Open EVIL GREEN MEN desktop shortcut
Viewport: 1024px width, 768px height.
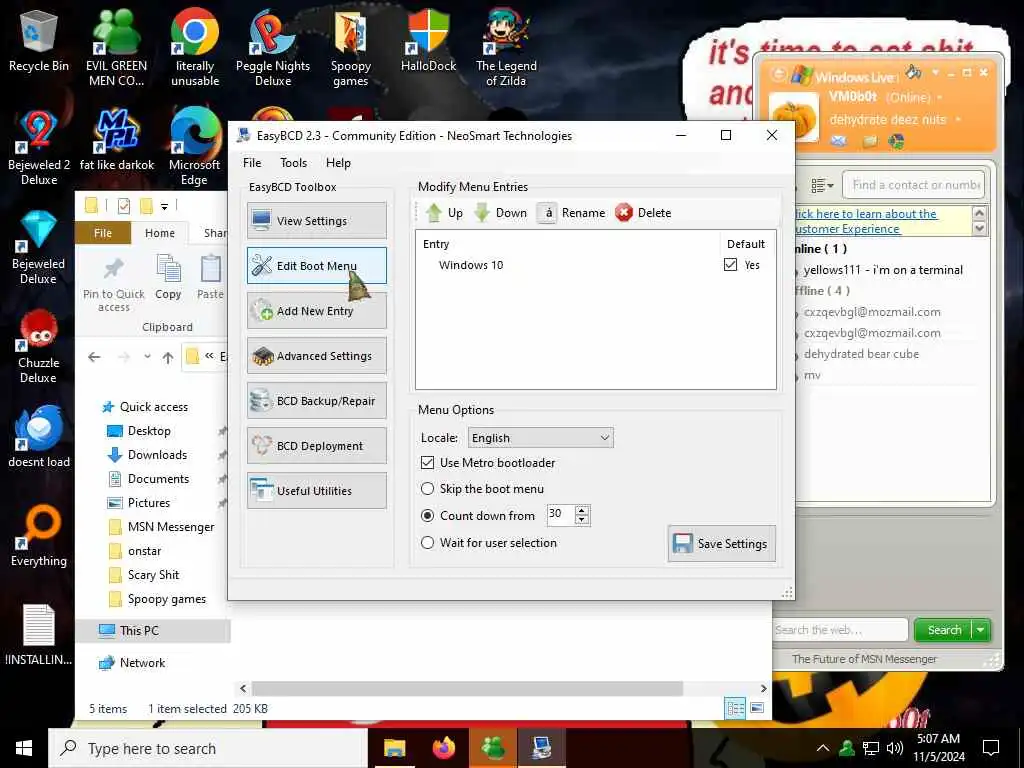[x=116, y=48]
